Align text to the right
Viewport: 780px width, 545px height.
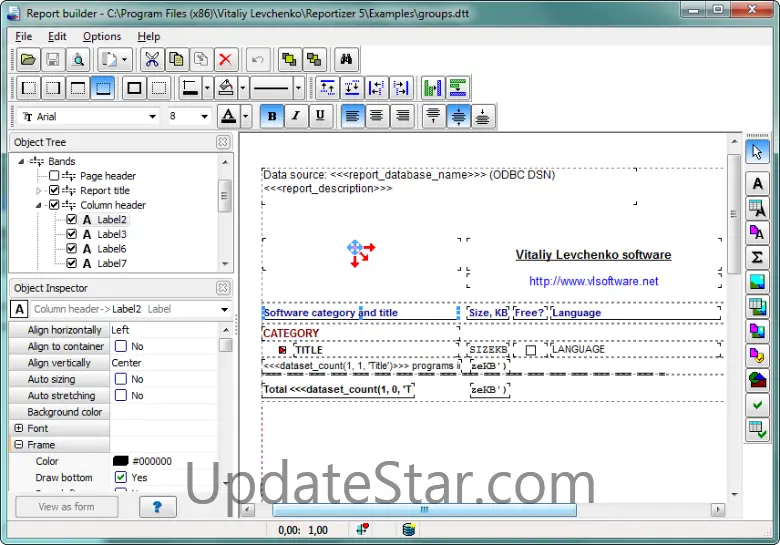[x=402, y=116]
